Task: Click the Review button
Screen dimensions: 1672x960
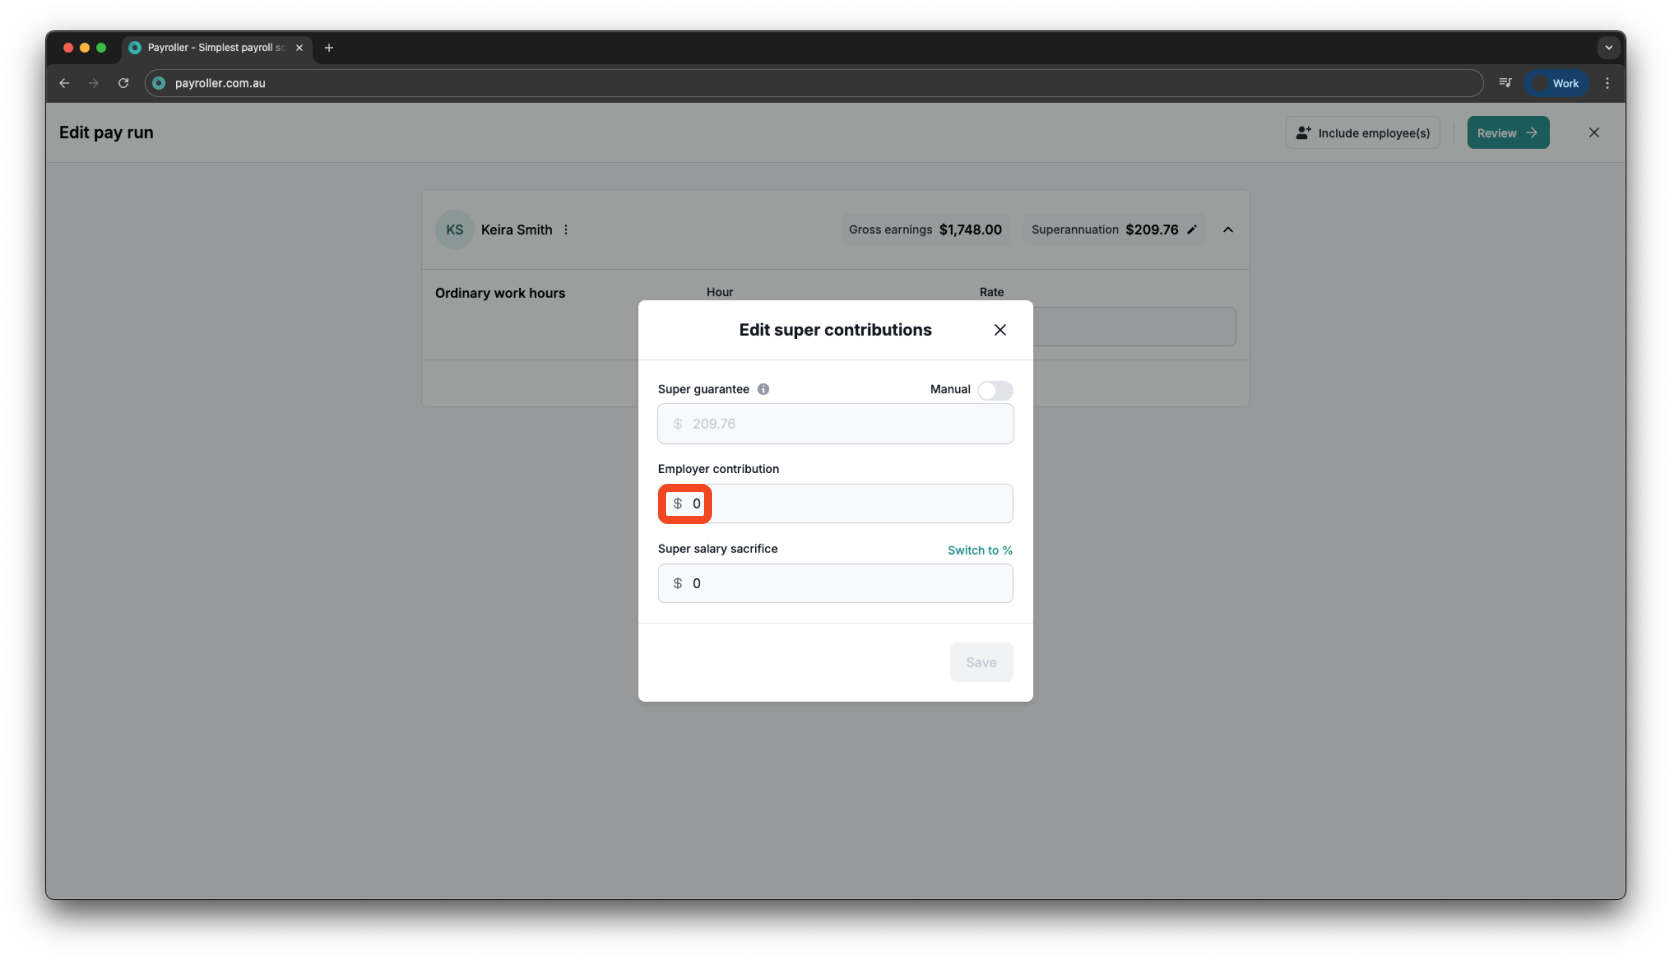Action: pos(1507,132)
